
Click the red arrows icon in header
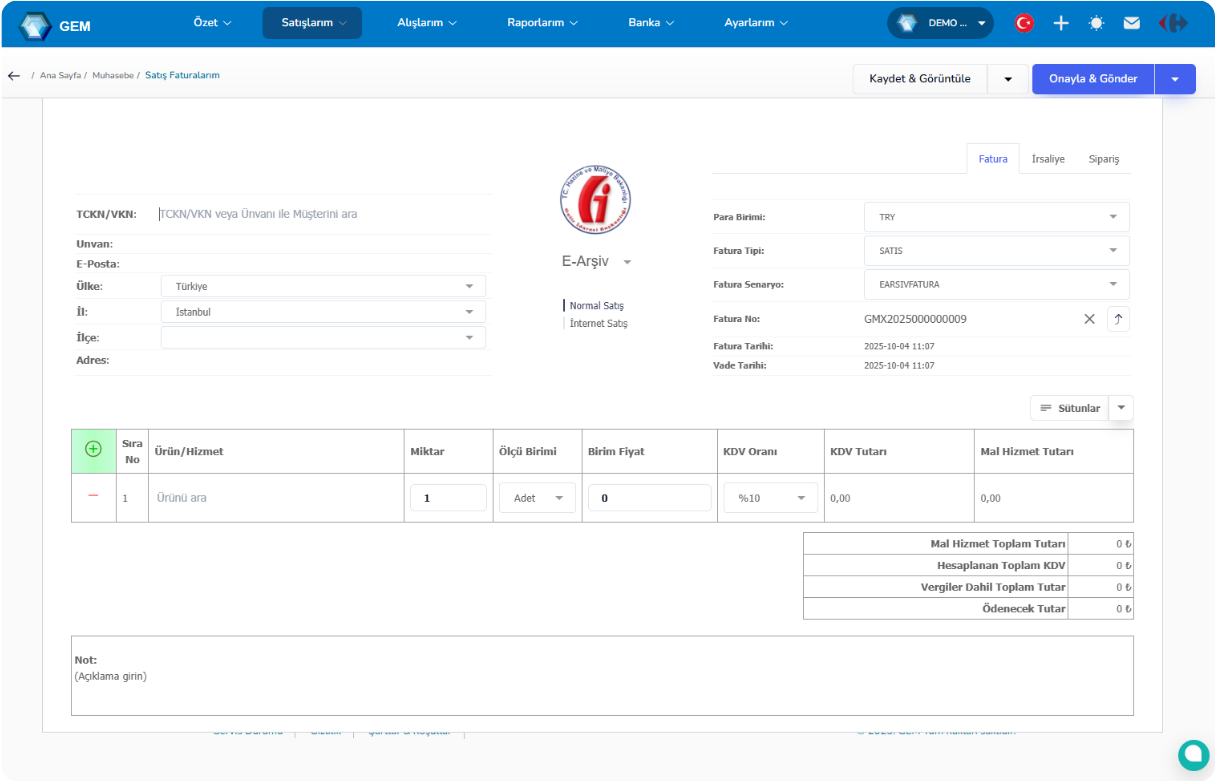1174,23
